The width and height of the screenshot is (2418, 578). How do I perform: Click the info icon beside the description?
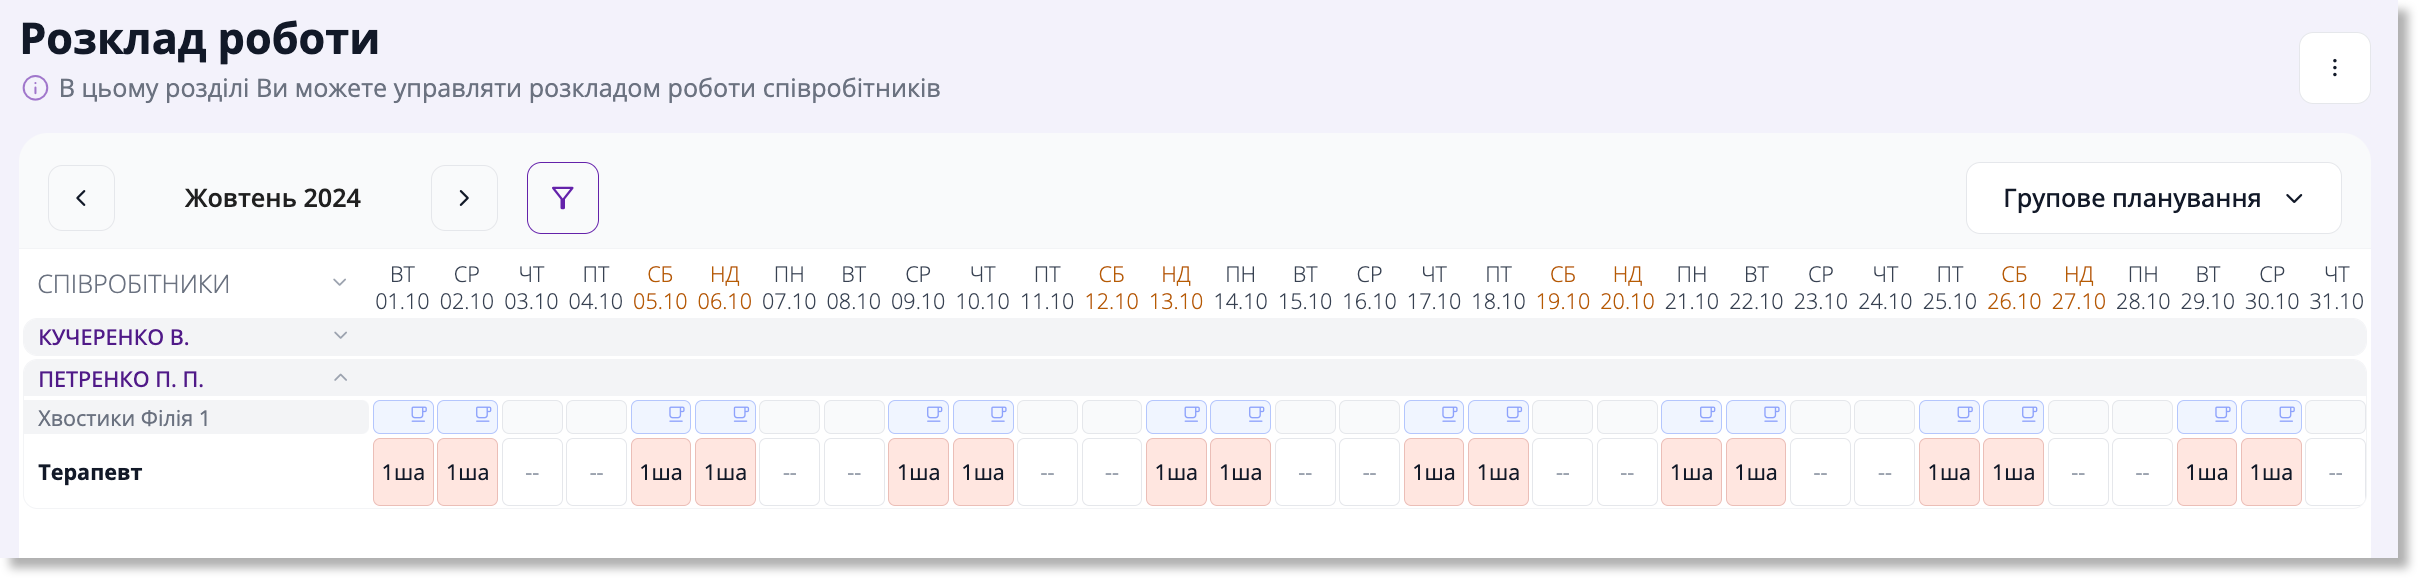[x=35, y=88]
